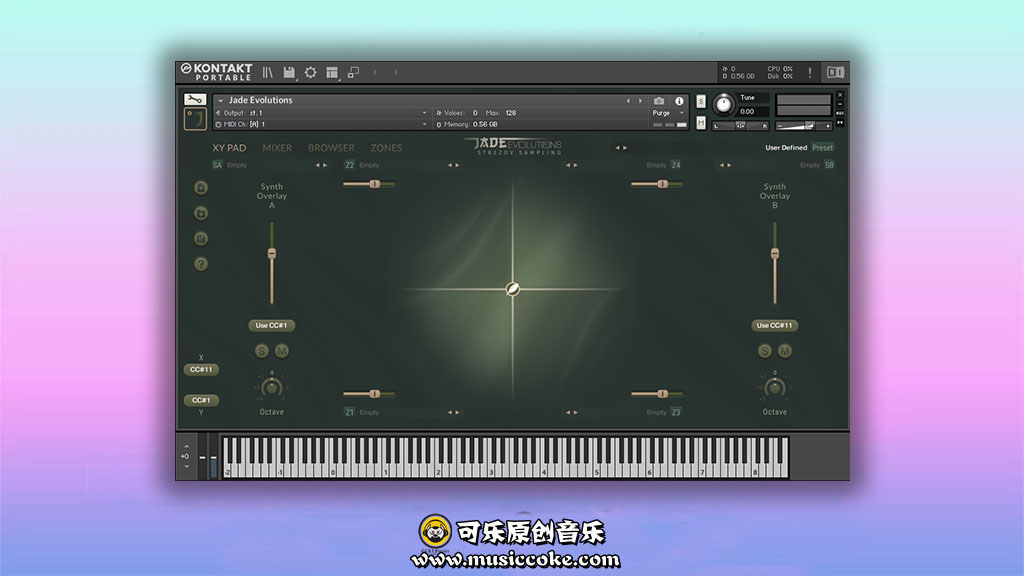Image resolution: width=1024 pixels, height=576 pixels.
Task: Click the save preset disk icon
Action: [201, 239]
